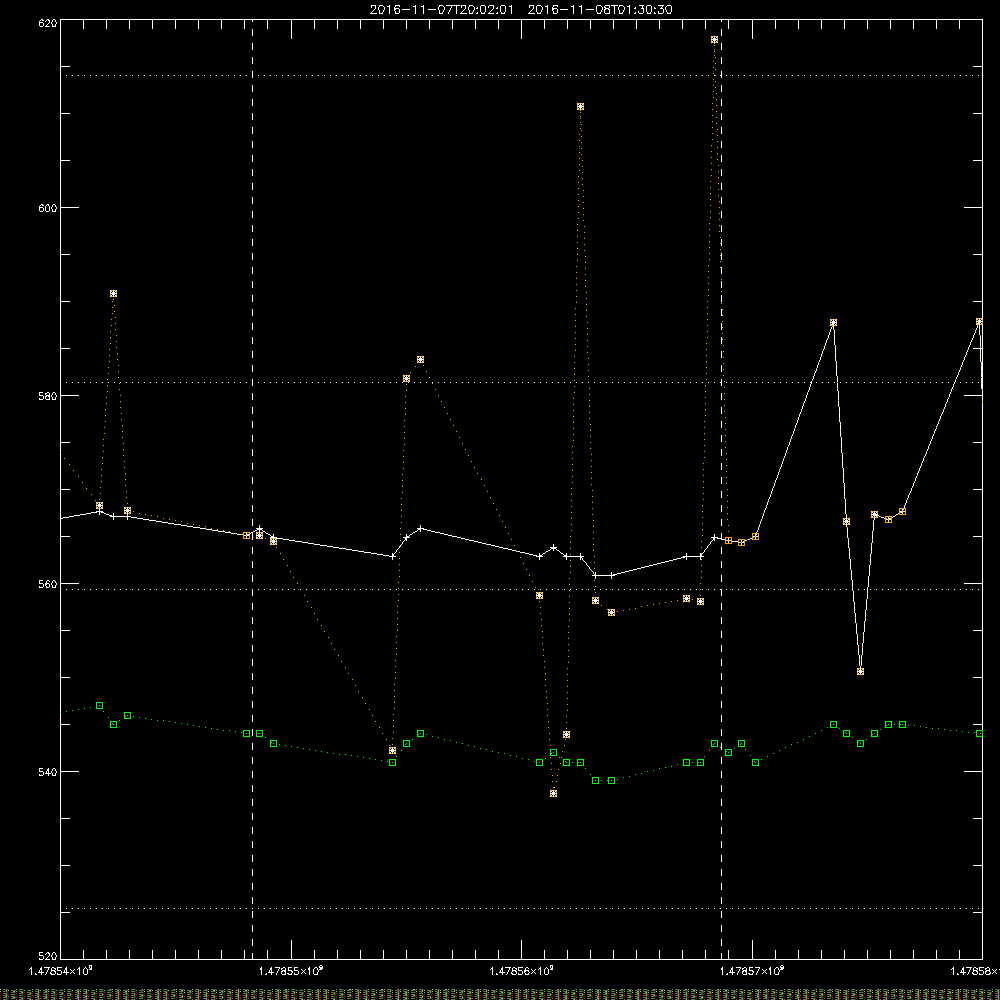This screenshot has height=1000, width=1000.
Task: Select the orange spike marker near 591
Action: point(114,293)
